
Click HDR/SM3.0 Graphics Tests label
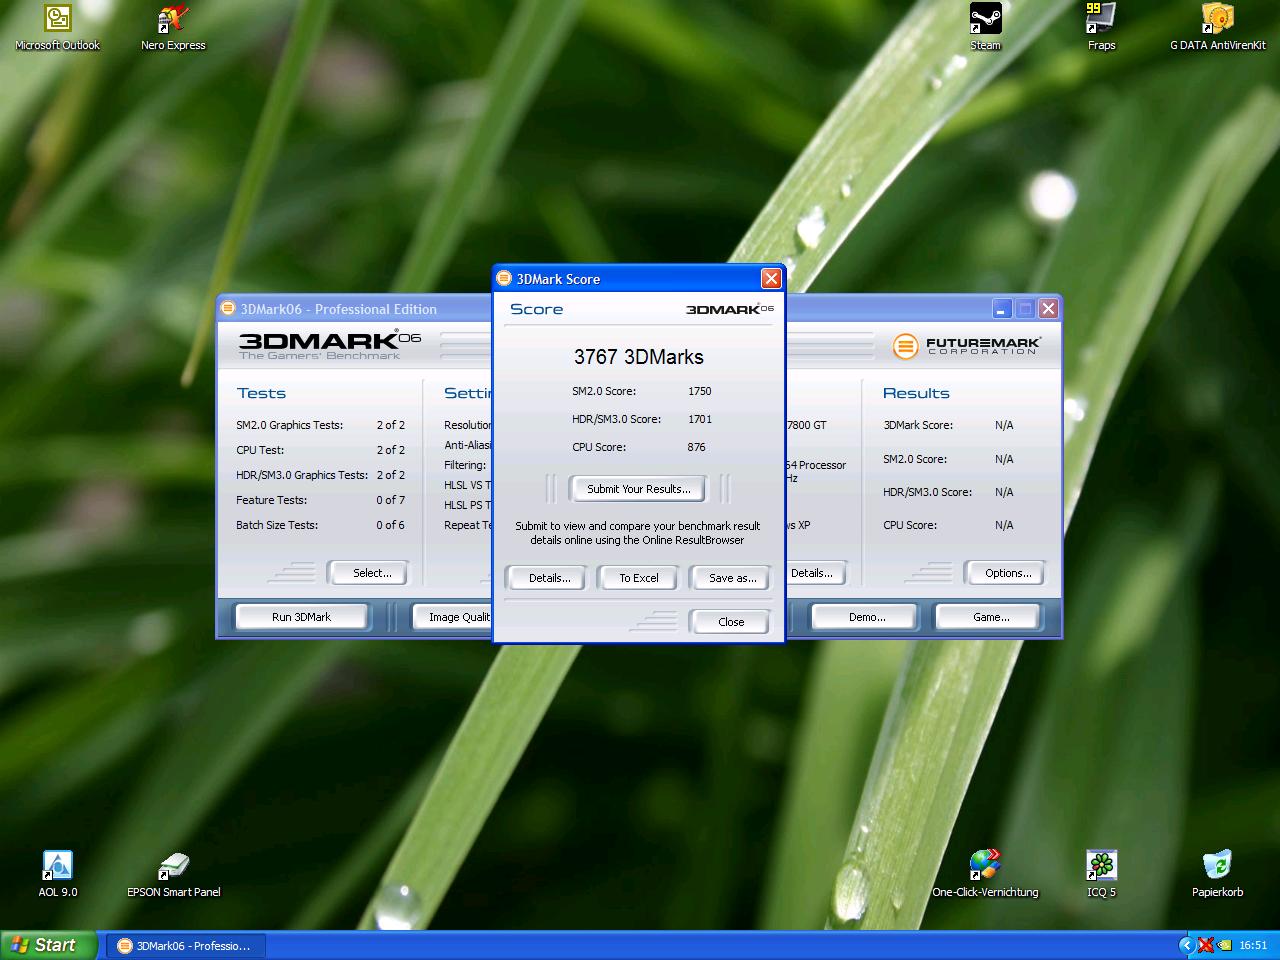tap(302, 475)
